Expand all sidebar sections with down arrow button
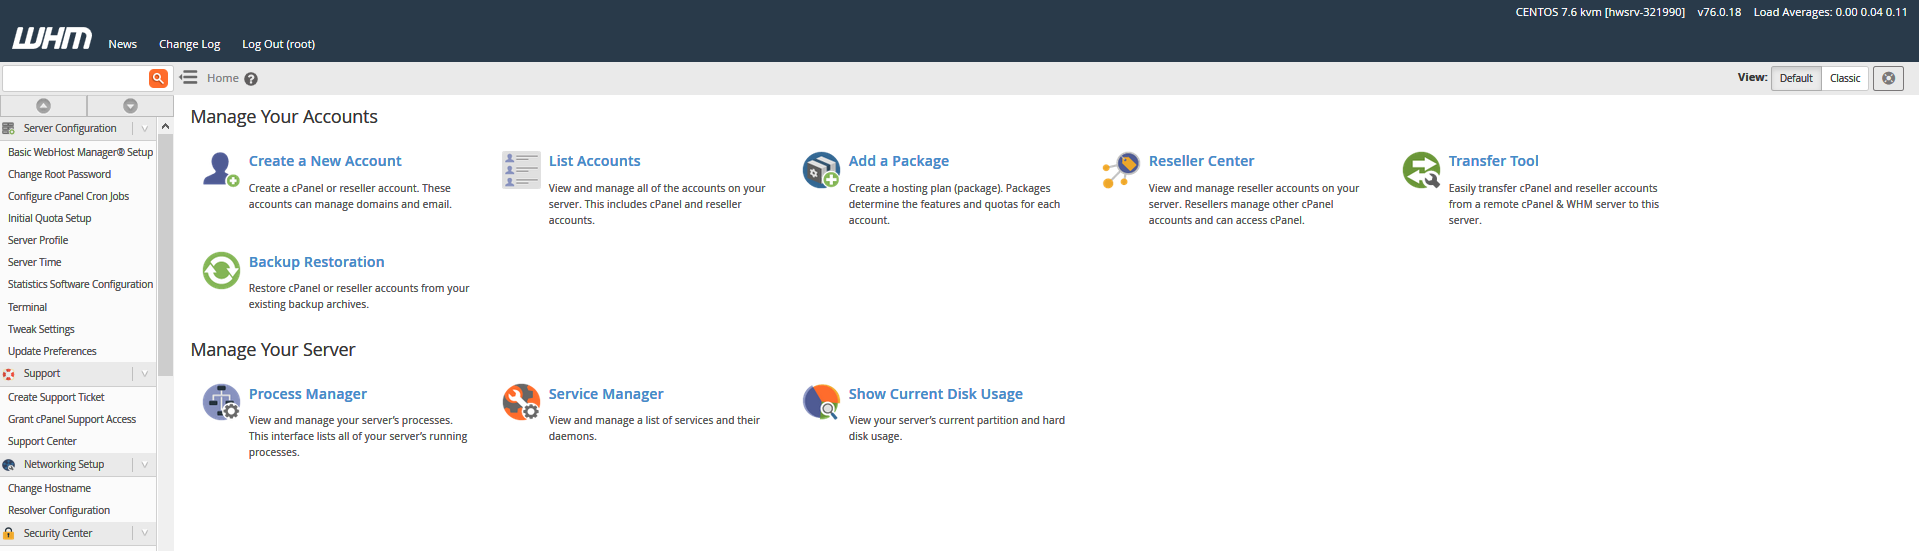 click(x=130, y=105)
